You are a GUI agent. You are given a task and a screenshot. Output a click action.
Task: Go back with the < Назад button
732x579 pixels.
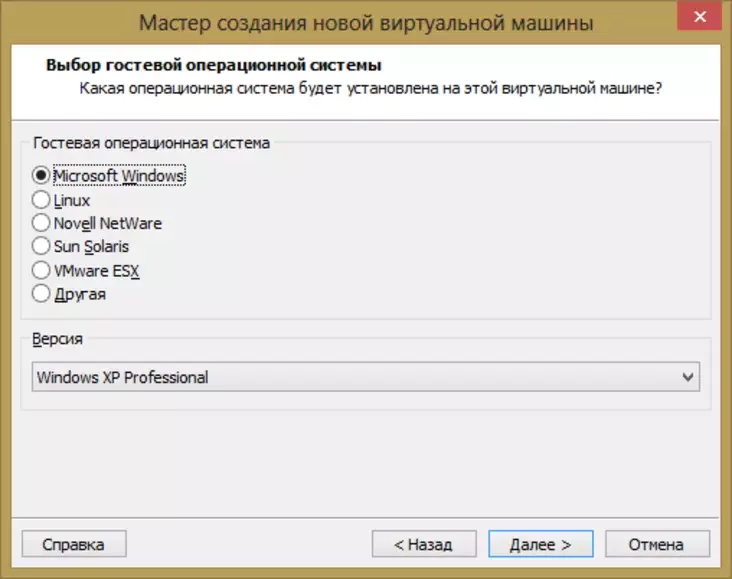(x=422, y=545)
